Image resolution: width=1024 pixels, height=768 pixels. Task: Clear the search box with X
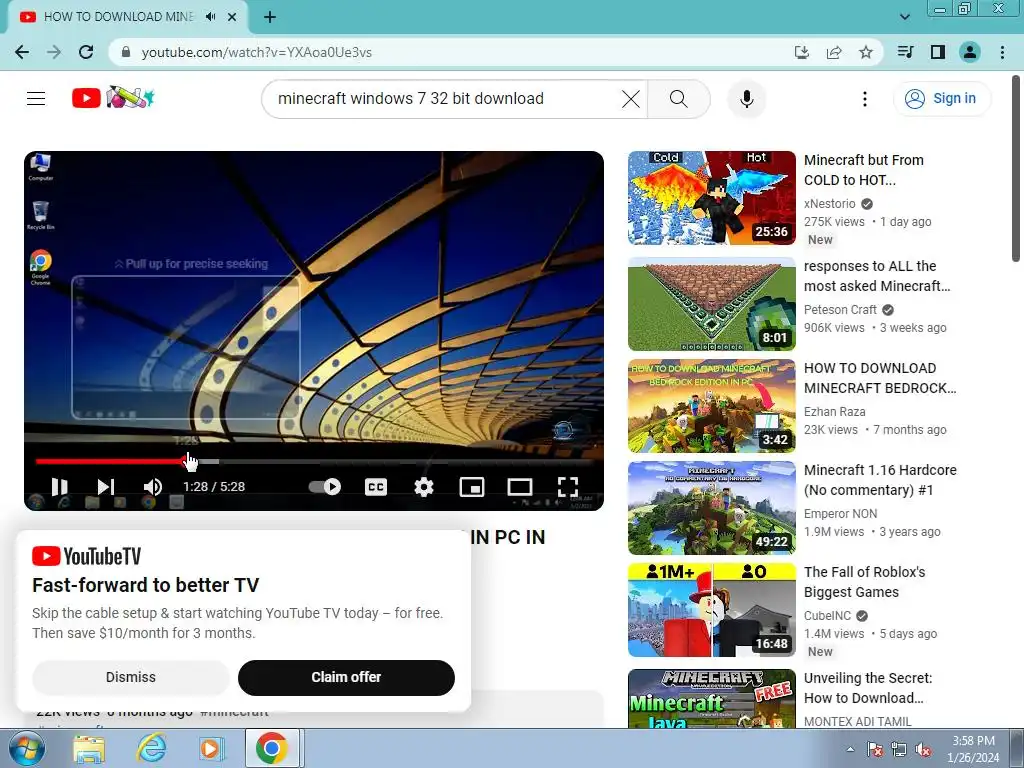631,99
